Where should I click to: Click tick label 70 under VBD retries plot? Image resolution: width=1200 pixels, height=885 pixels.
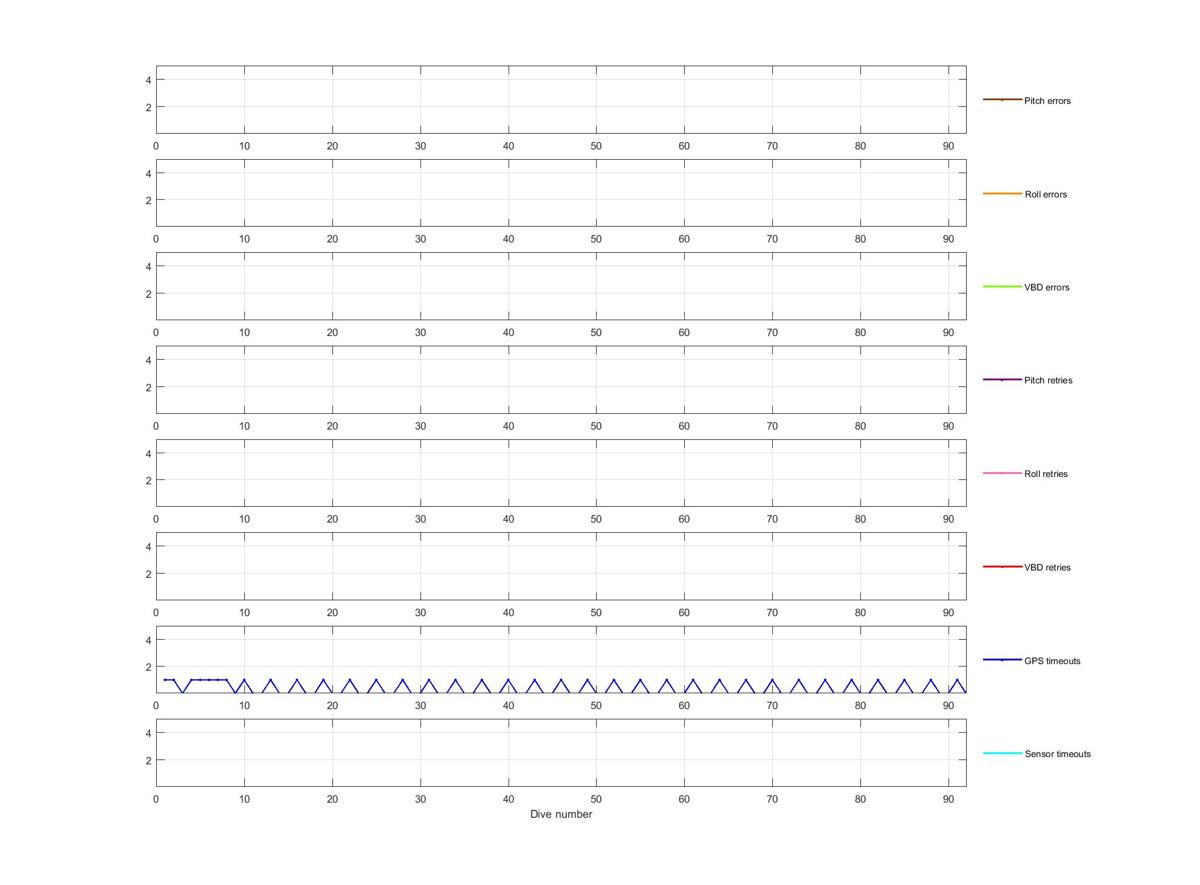(x=772, y=613)
